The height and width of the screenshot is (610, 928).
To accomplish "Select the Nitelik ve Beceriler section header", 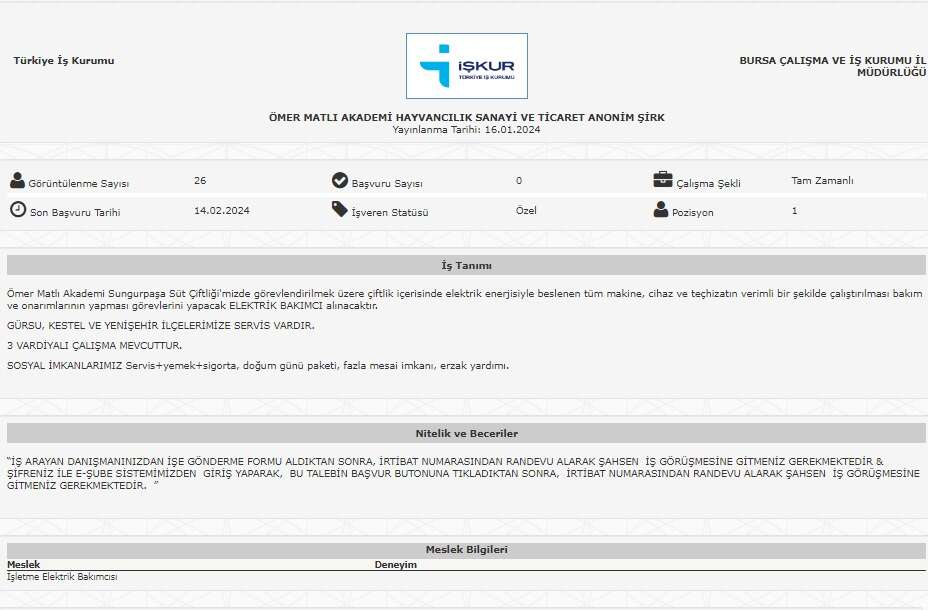I will point(466,434).
